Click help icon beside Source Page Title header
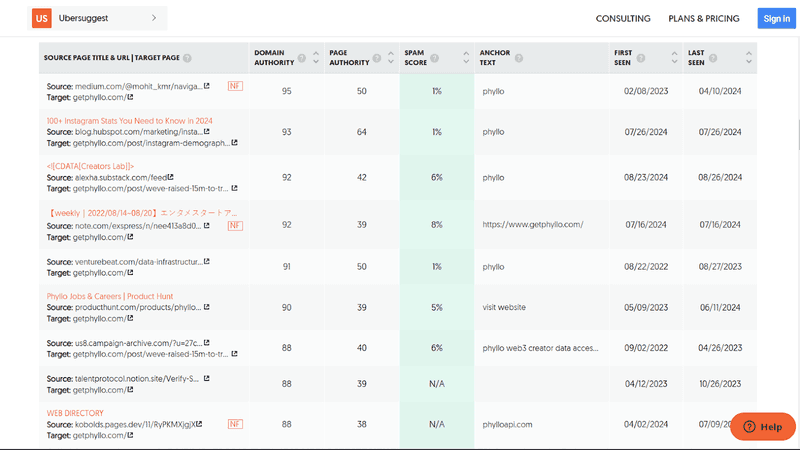This screenshot has height=450, width=800. 187,58
